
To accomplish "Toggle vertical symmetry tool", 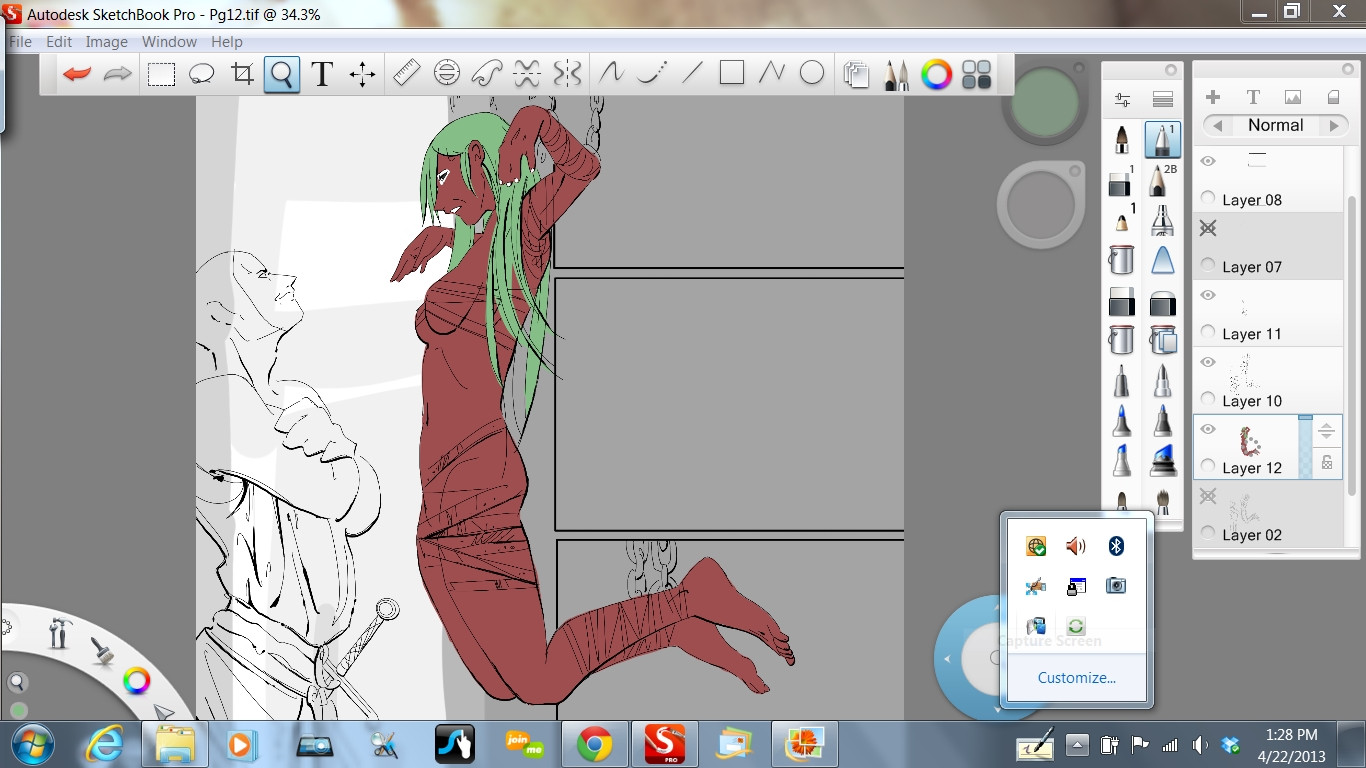I will click(567, 73).
